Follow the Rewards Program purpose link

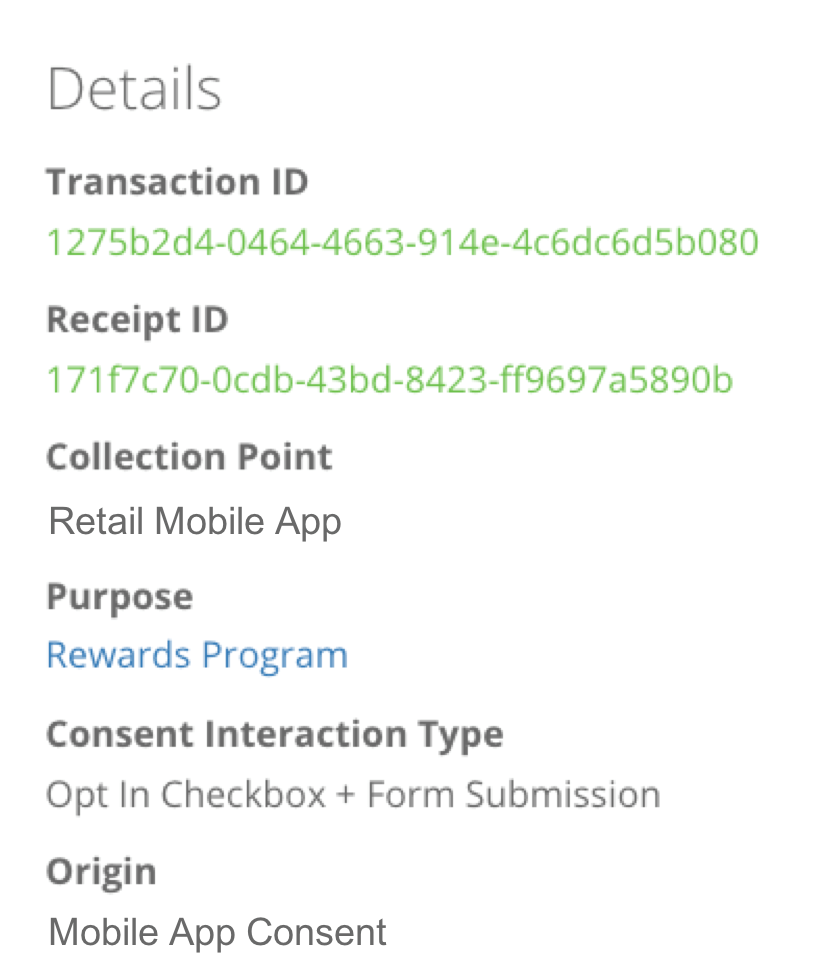(x=197, y=656)
